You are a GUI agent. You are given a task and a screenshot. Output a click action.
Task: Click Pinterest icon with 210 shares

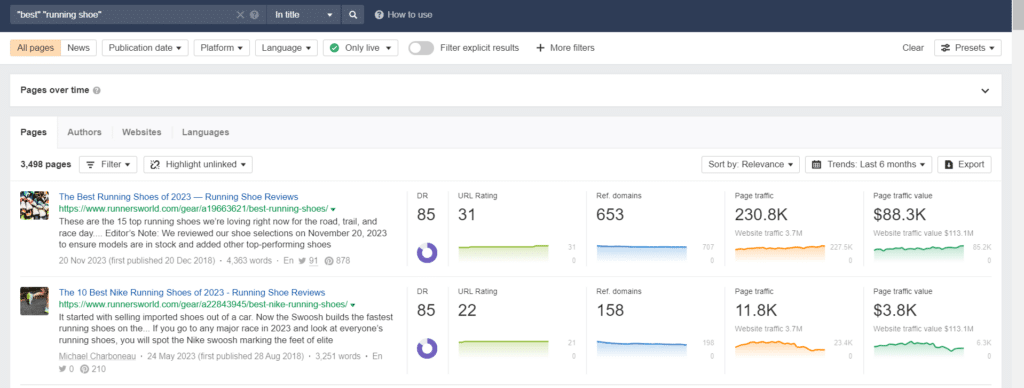pos(84,369)
